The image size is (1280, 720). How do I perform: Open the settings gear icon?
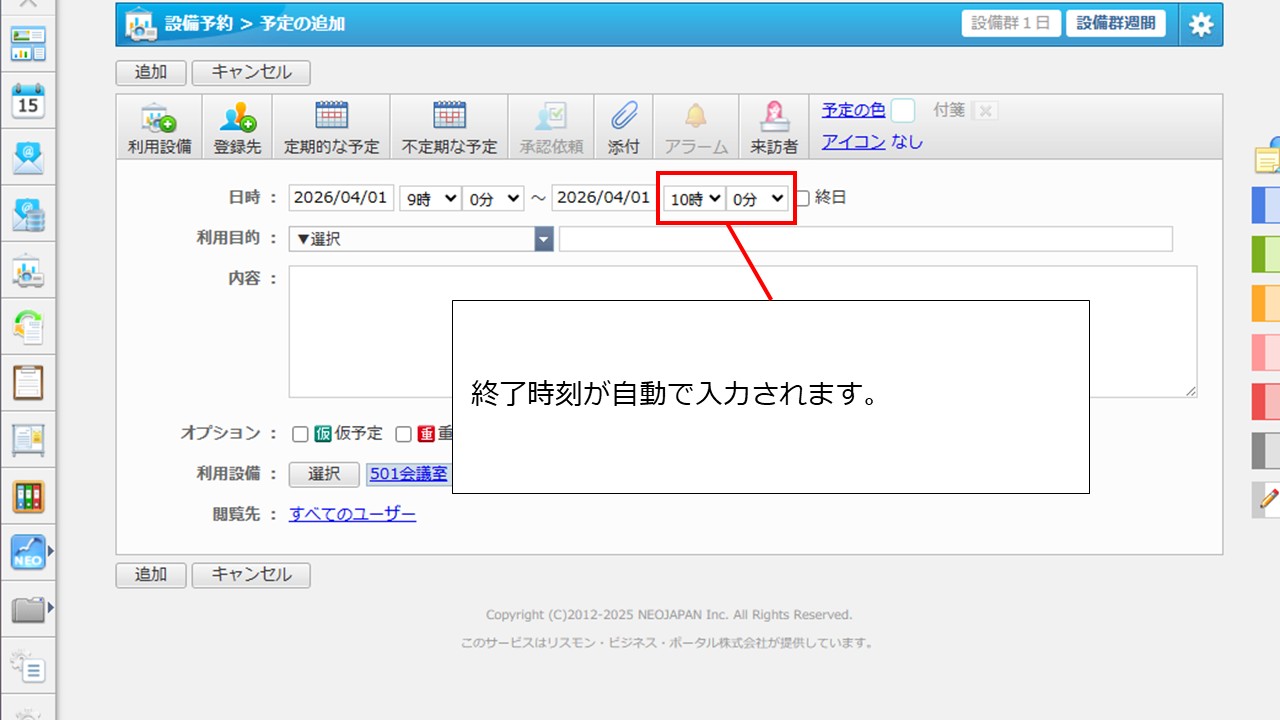tap(1200, 25)
